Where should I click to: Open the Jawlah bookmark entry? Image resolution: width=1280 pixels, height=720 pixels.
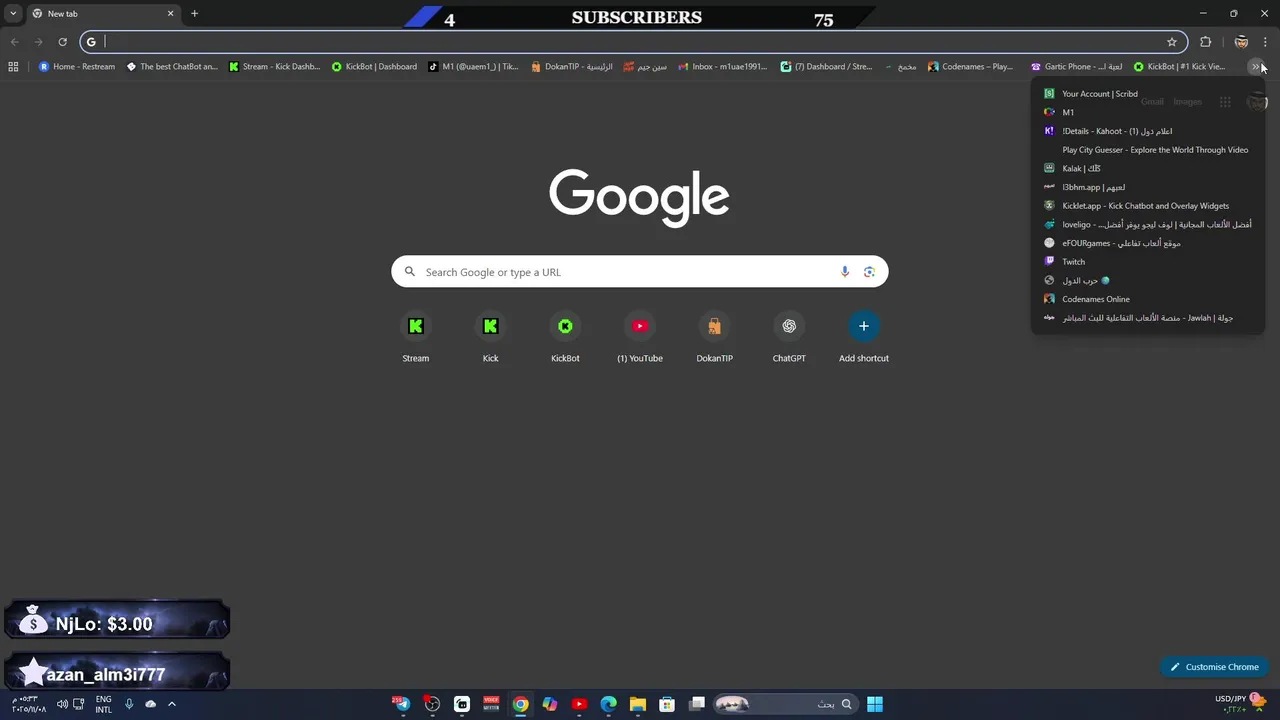point(1148,318)
